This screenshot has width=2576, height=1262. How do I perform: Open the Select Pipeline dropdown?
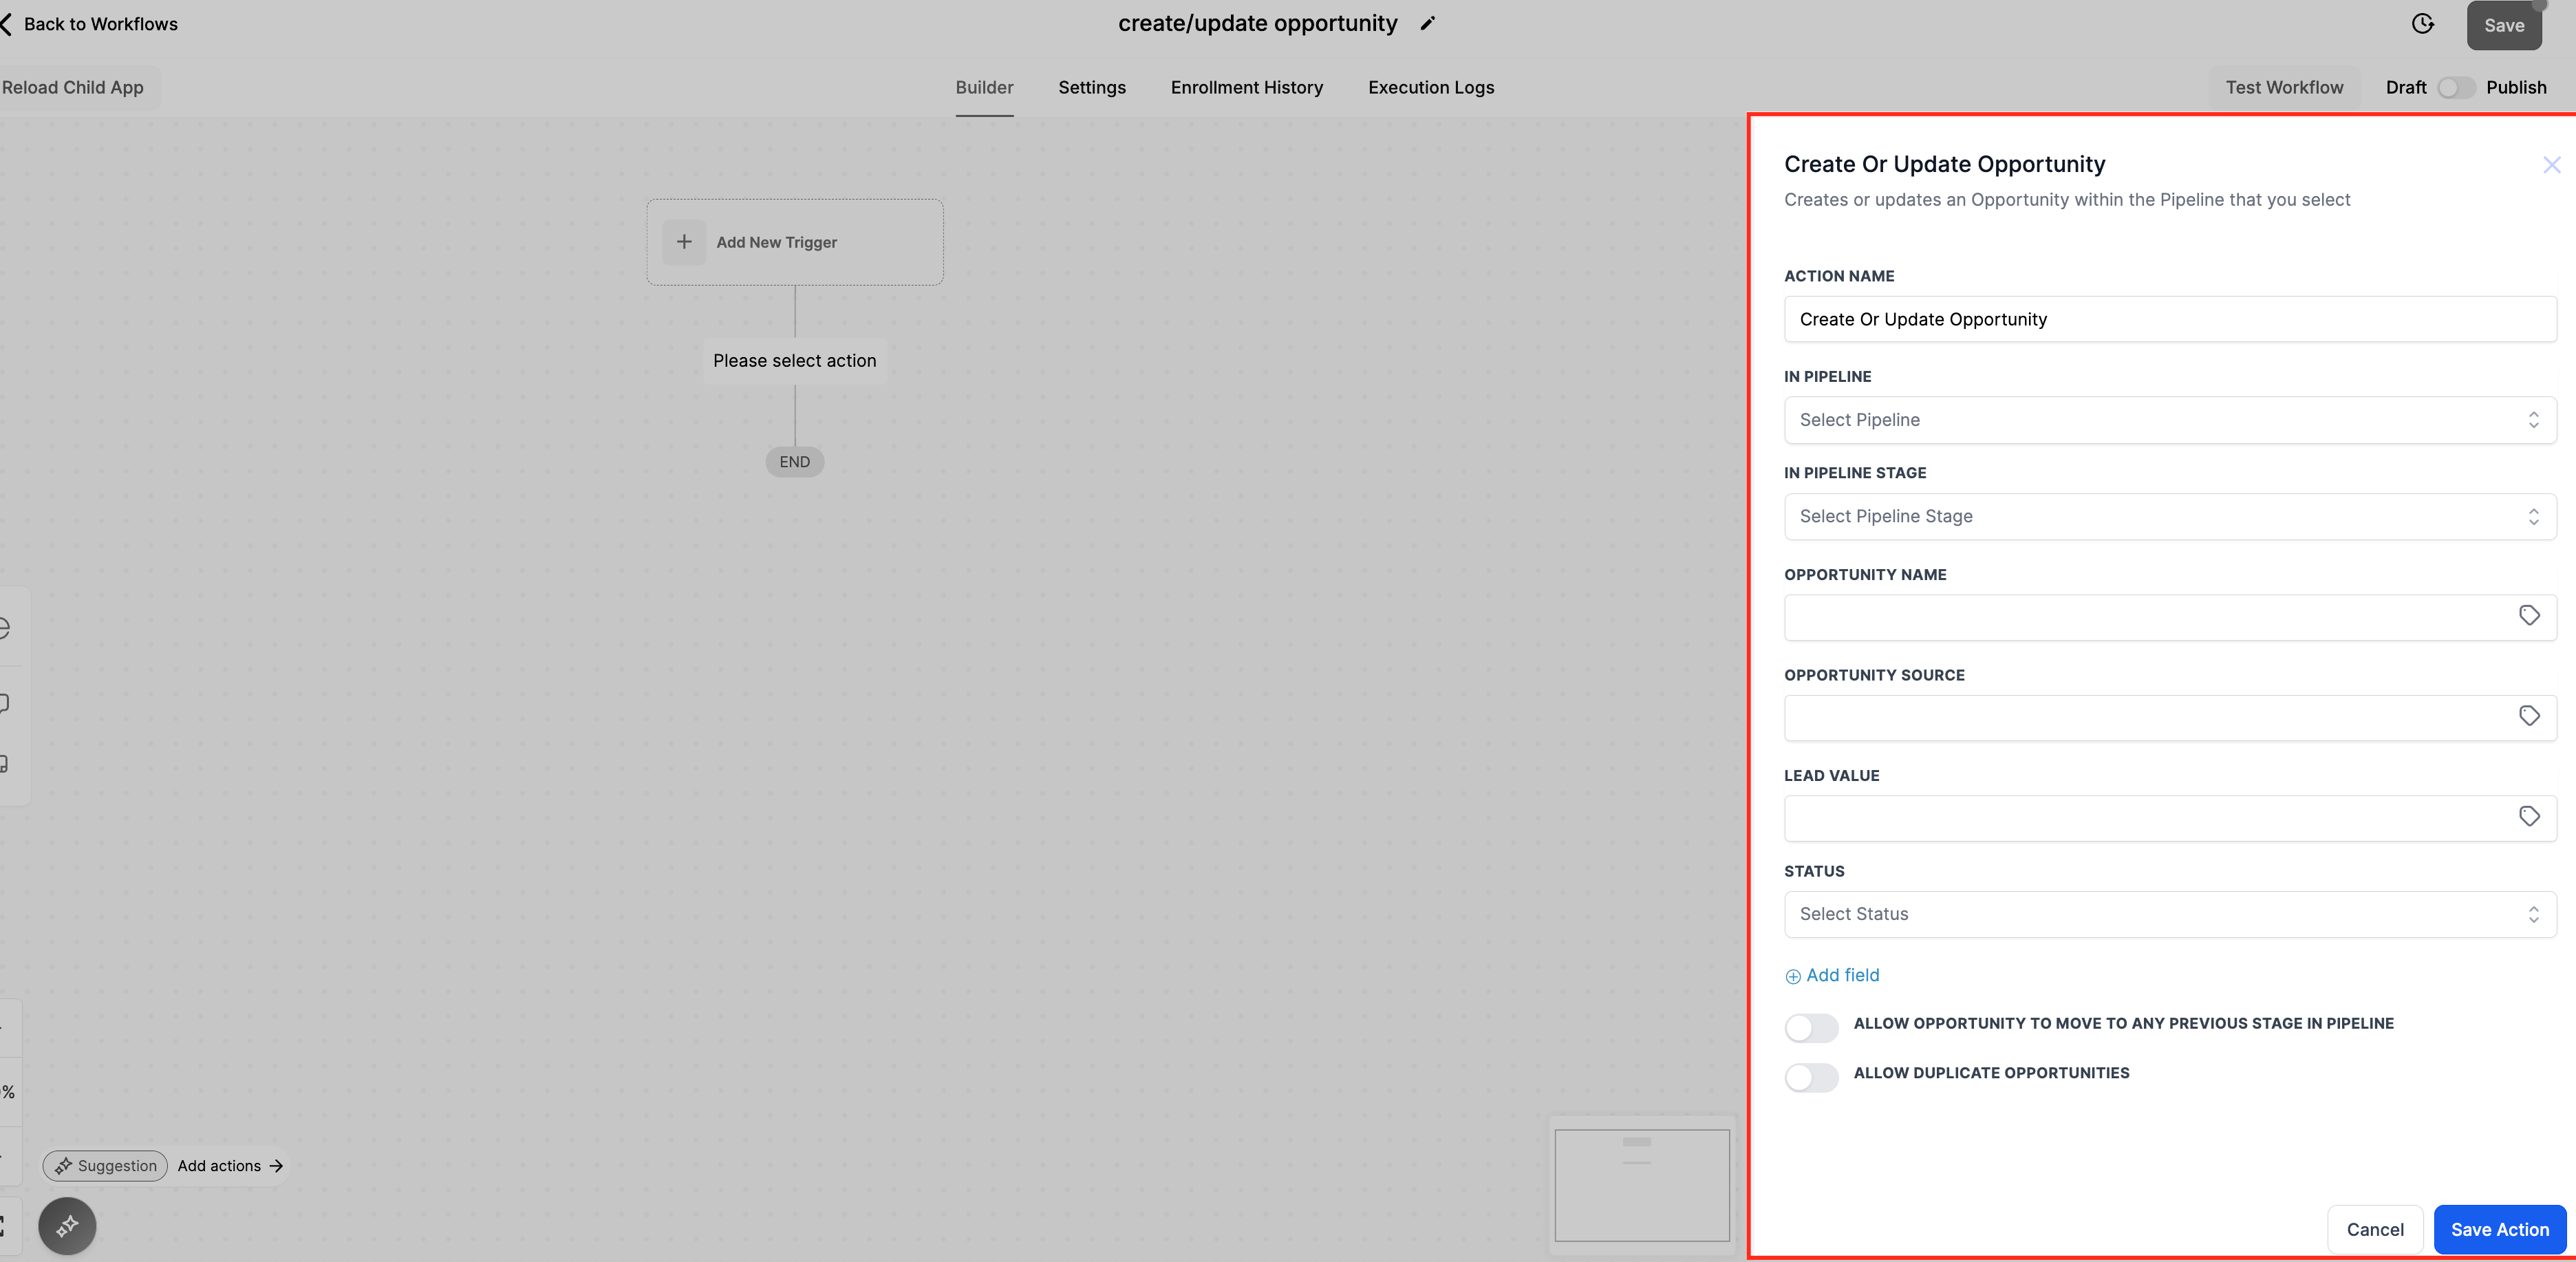click(2169, 420)
